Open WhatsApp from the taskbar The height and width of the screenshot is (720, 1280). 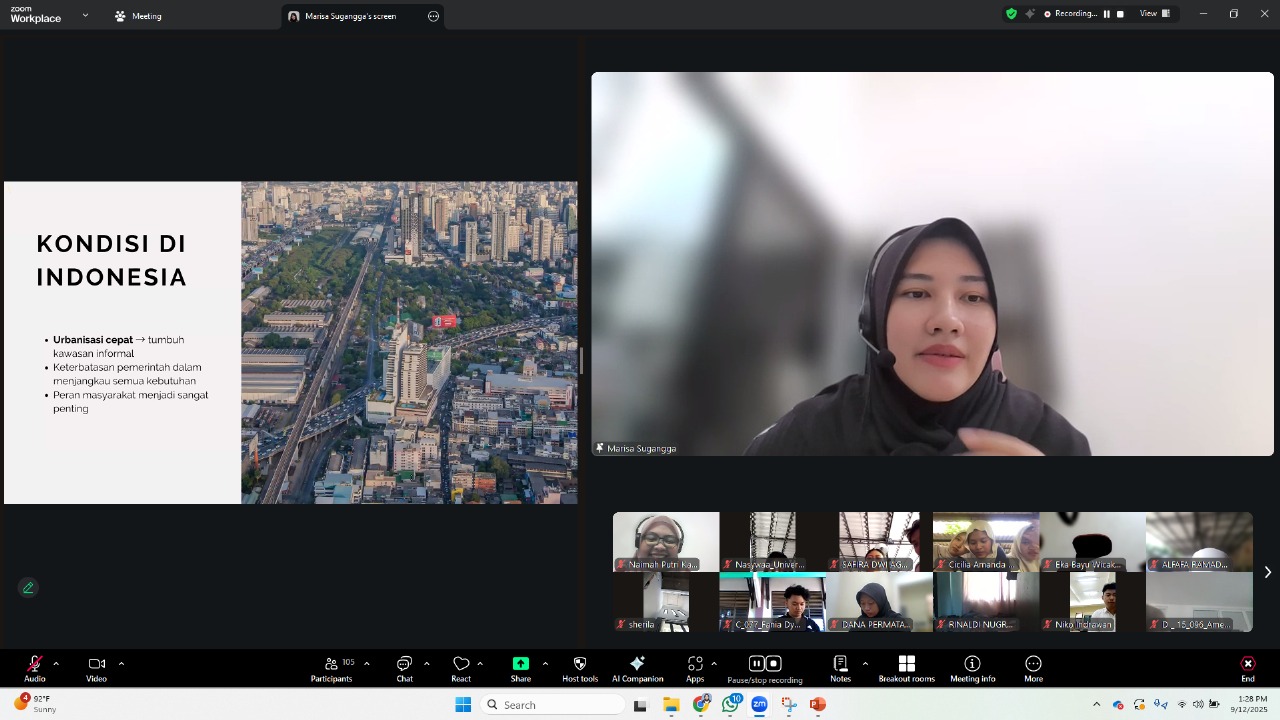(730, 705)
